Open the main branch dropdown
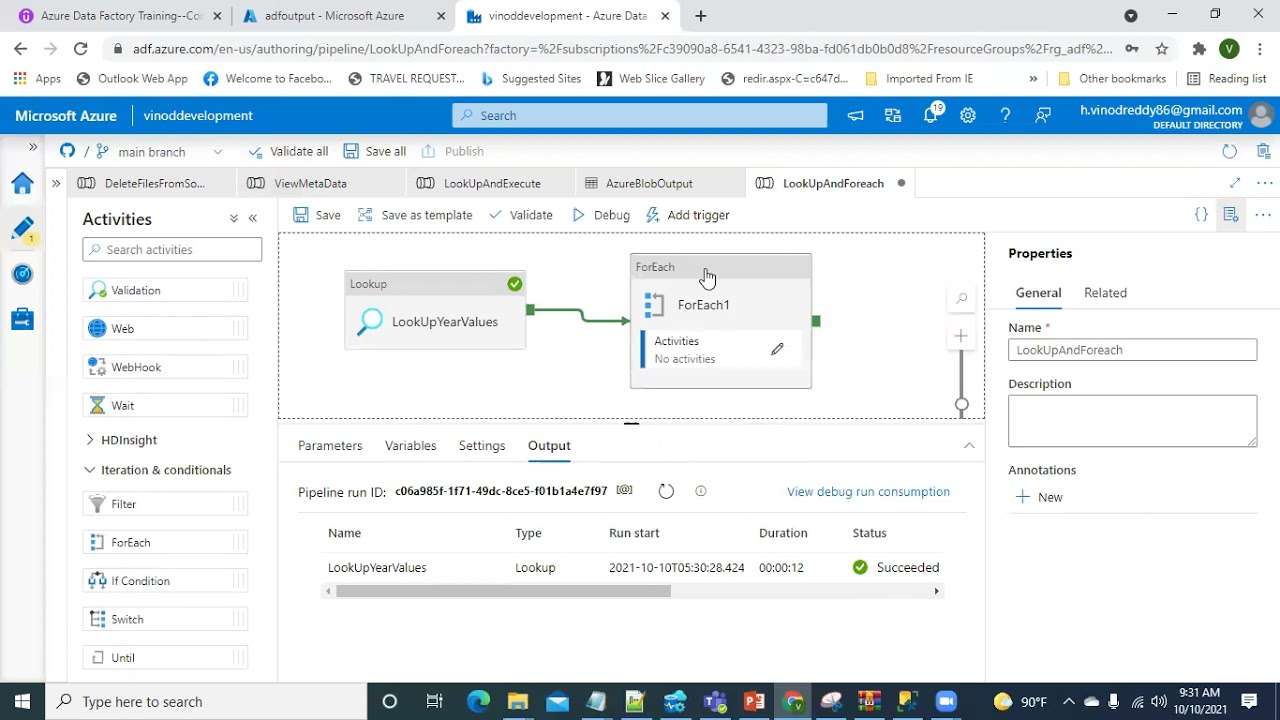This screenshot has height=720, width=1280. tap(160, 152)
